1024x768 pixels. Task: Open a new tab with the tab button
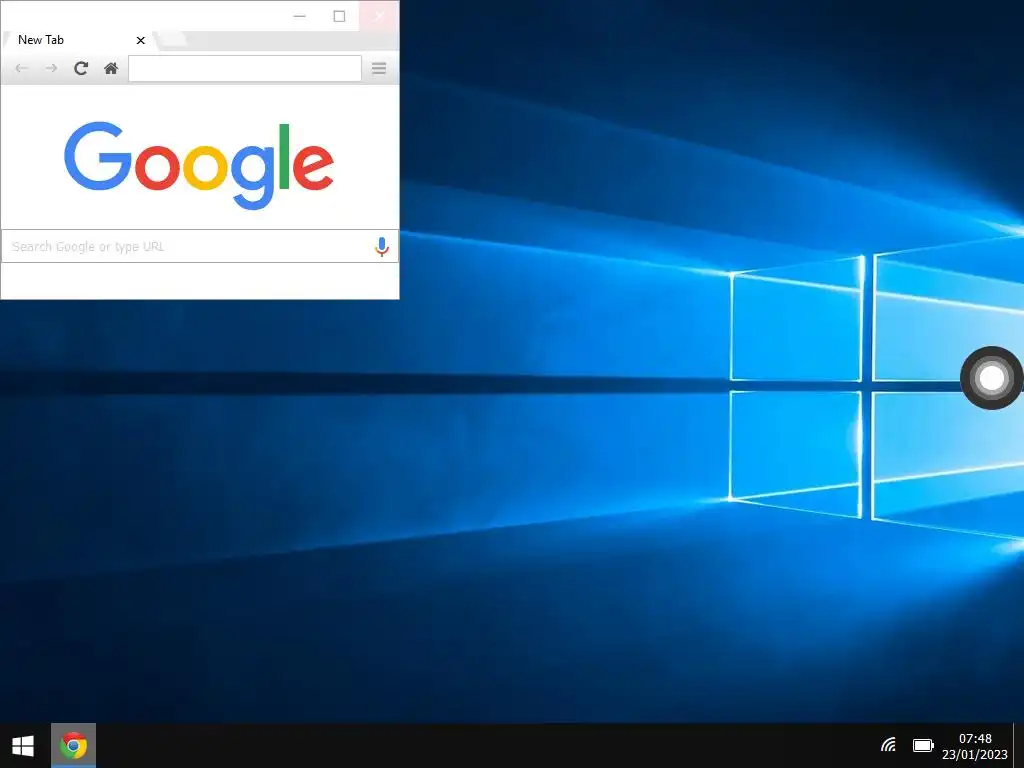pyautogui.click(x=172, y=40)
